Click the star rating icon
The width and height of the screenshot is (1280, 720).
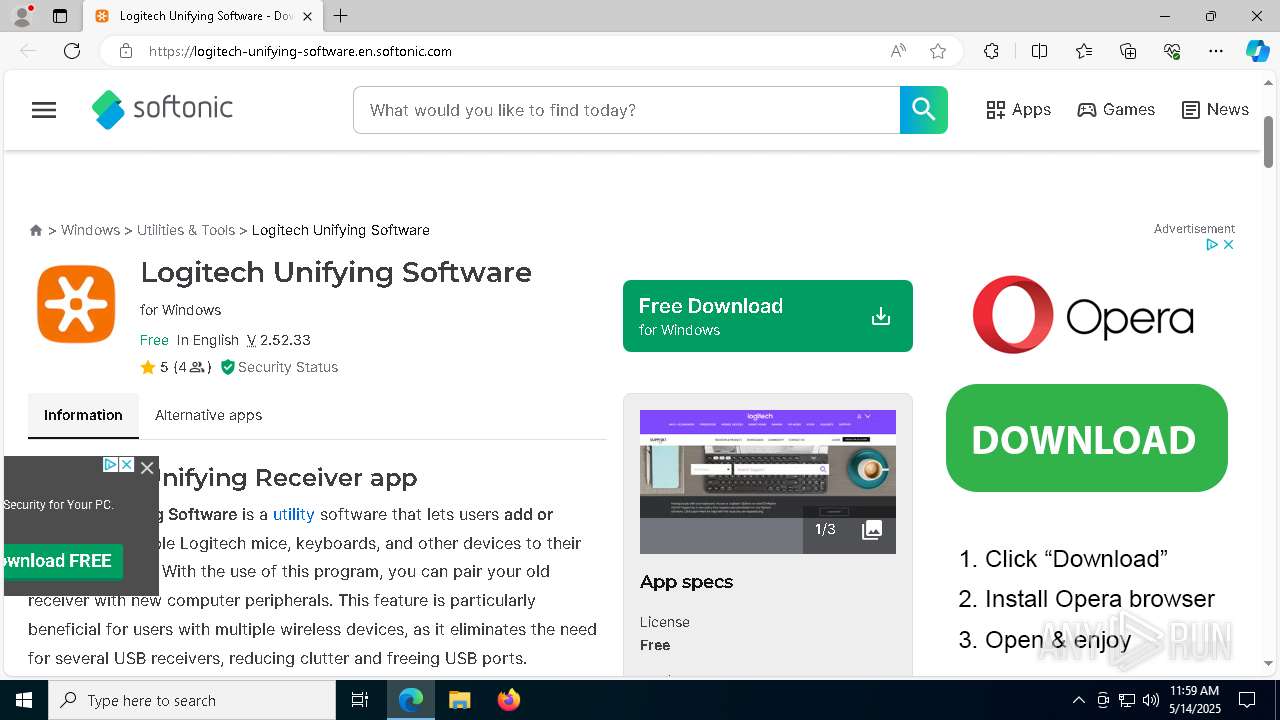click(148, 367)
